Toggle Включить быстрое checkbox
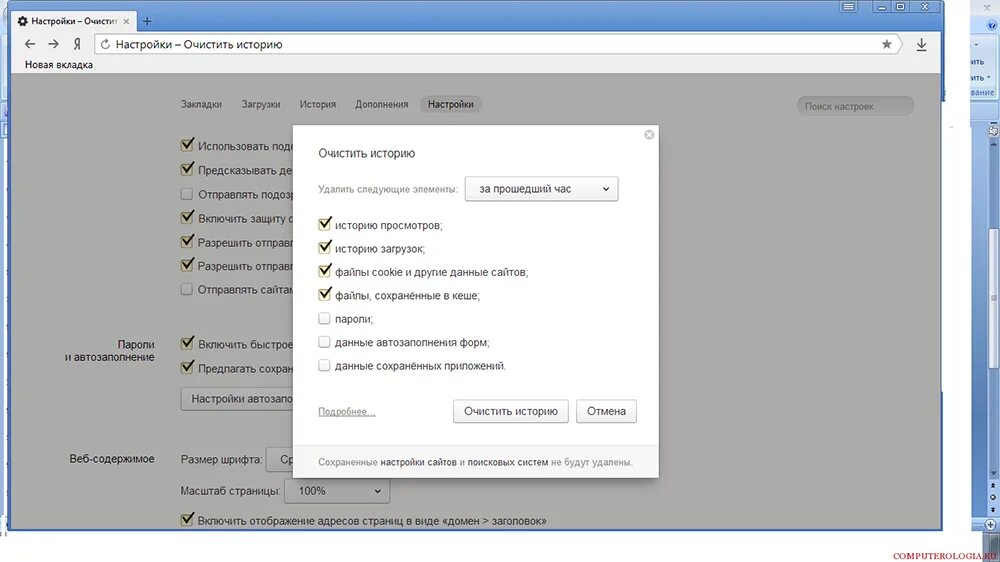Image resolution: width=1000 pixels, height=562 pixels. (187, 343)
